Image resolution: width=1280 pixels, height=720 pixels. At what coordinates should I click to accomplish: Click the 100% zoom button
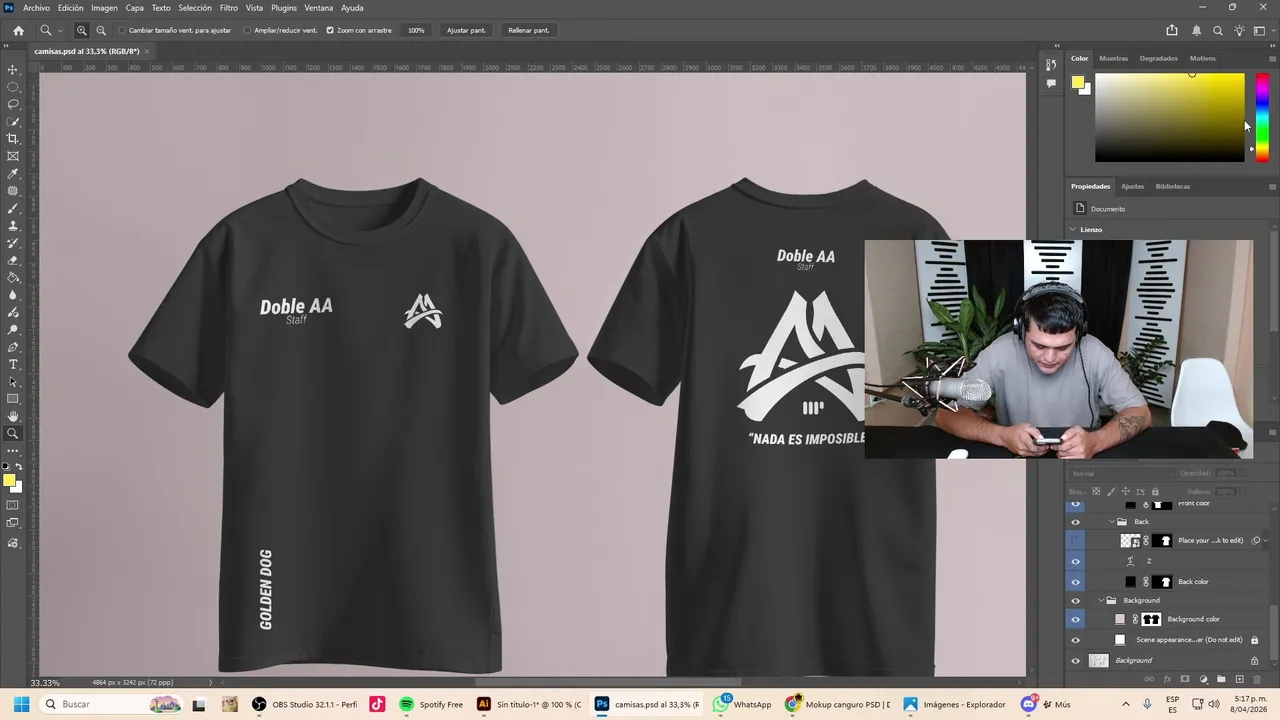click(416, 30)
